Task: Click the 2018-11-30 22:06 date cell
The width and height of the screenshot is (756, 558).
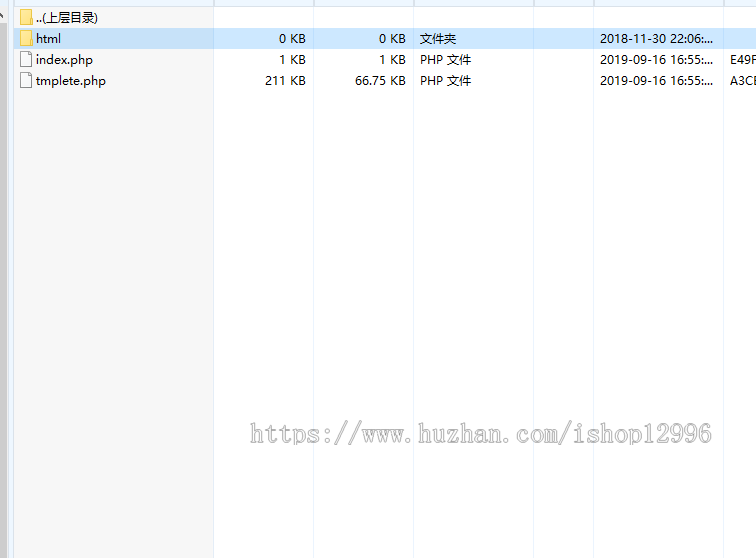Action: pyautogui.click(x=656, y=39)
